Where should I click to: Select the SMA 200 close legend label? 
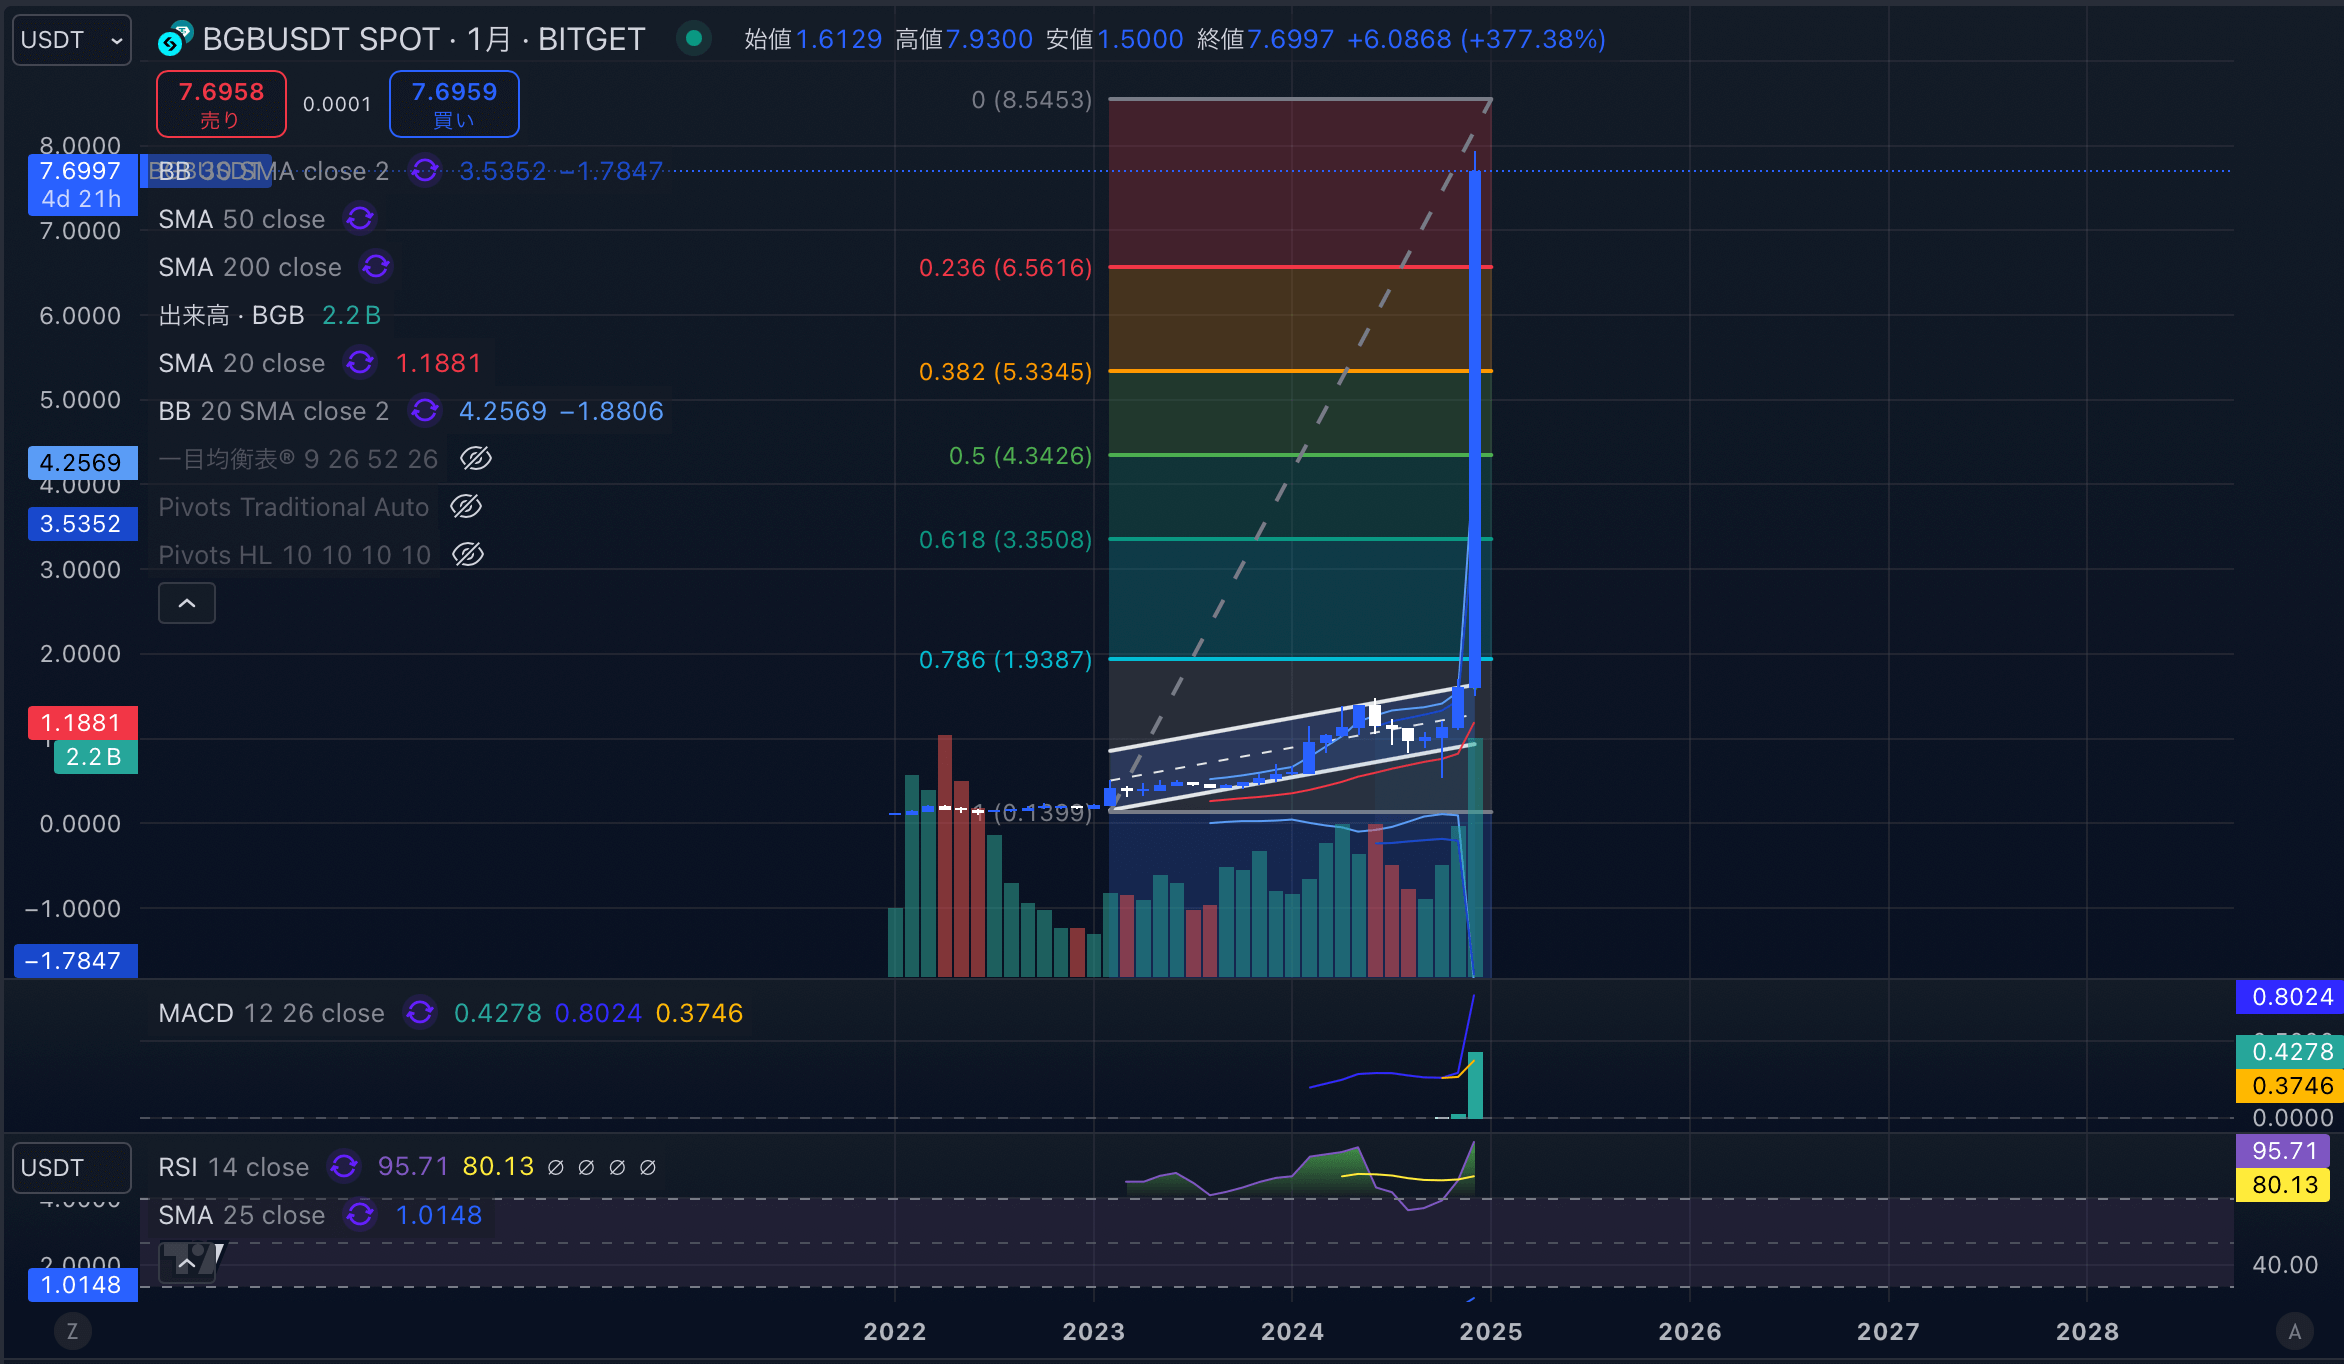(x=250, y=267)
